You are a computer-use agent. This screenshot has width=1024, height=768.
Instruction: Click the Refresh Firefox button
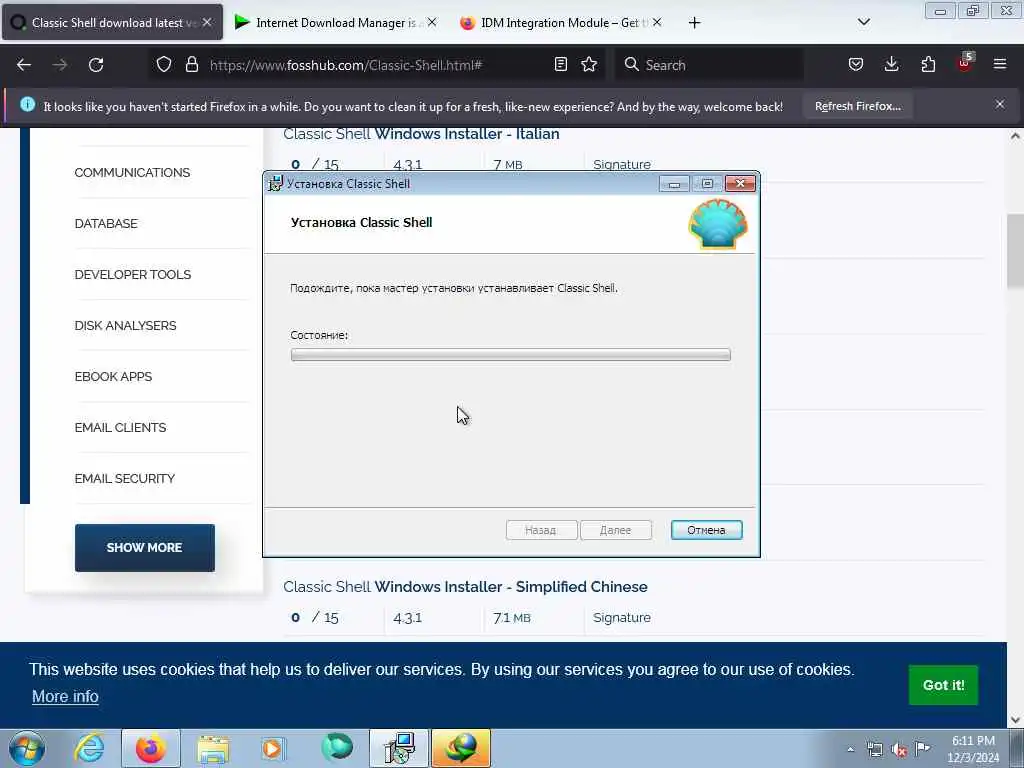(x=857, y=106)
